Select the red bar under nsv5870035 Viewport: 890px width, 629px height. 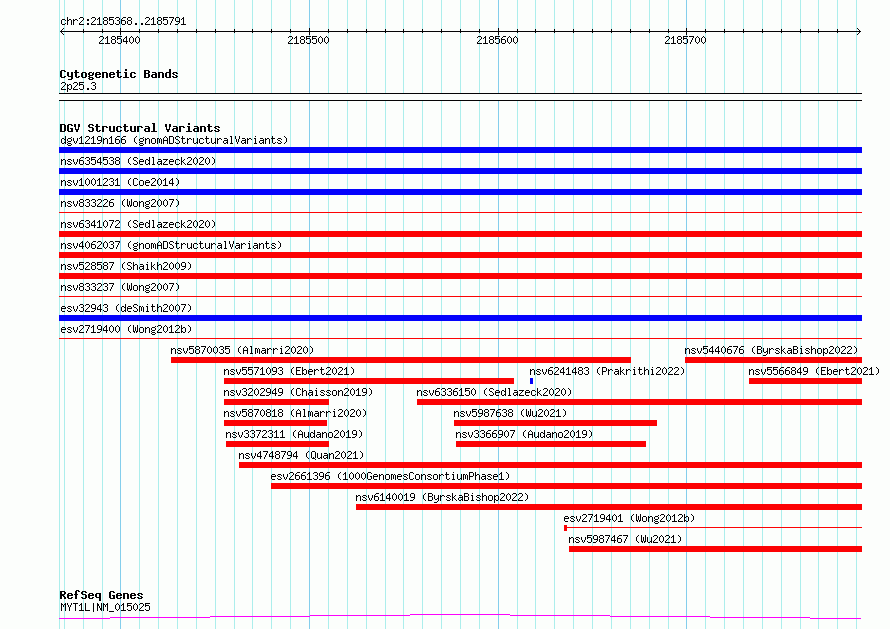click(x=401, y=360)
